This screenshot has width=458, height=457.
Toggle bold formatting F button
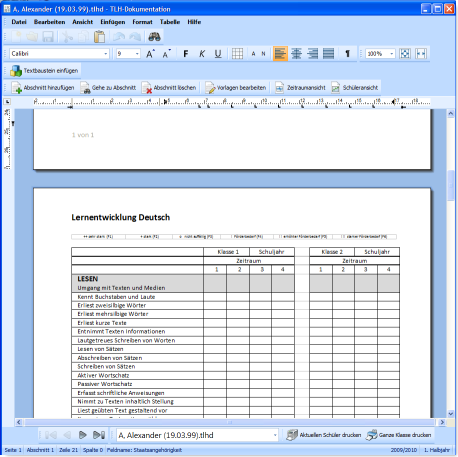point(186,54)
